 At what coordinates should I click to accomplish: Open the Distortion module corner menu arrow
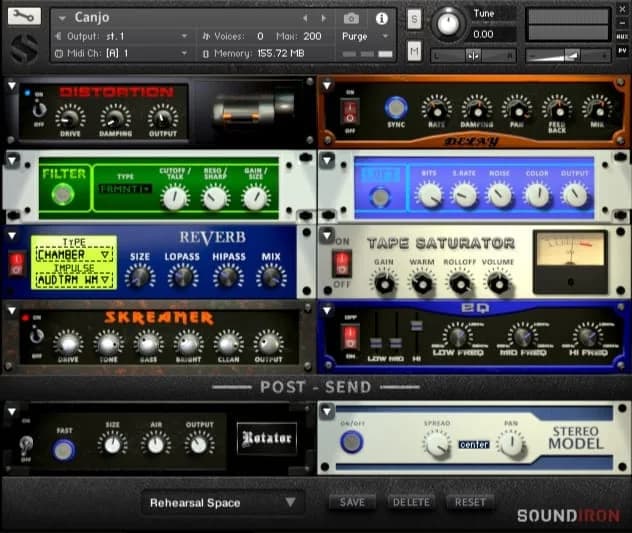tap(11, 86)
